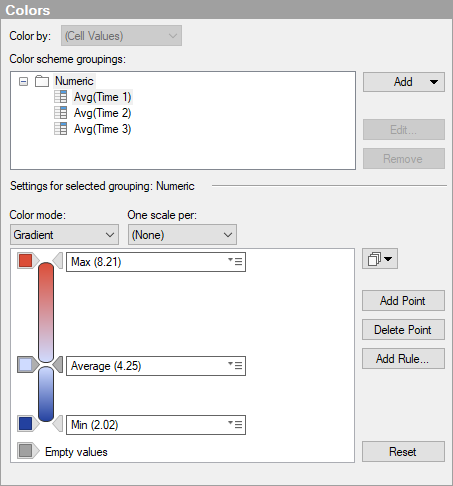Open the Average point value options menu icon
The width and height of the screenshot is (453, 486).
tap(235, 365)
